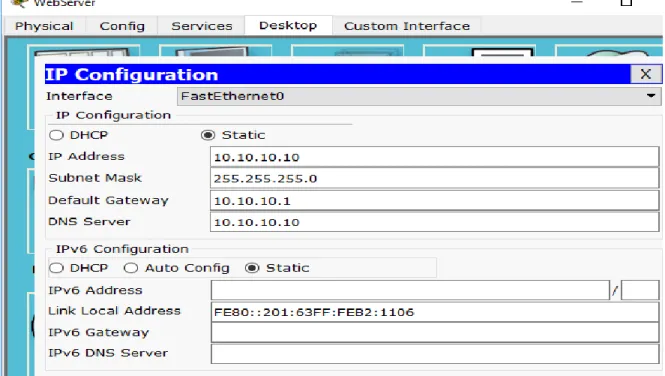Image resolution: width=665 pixels, height=376 pixels.
Task: Open the Config tab
Action: click(x=122, y=26)
